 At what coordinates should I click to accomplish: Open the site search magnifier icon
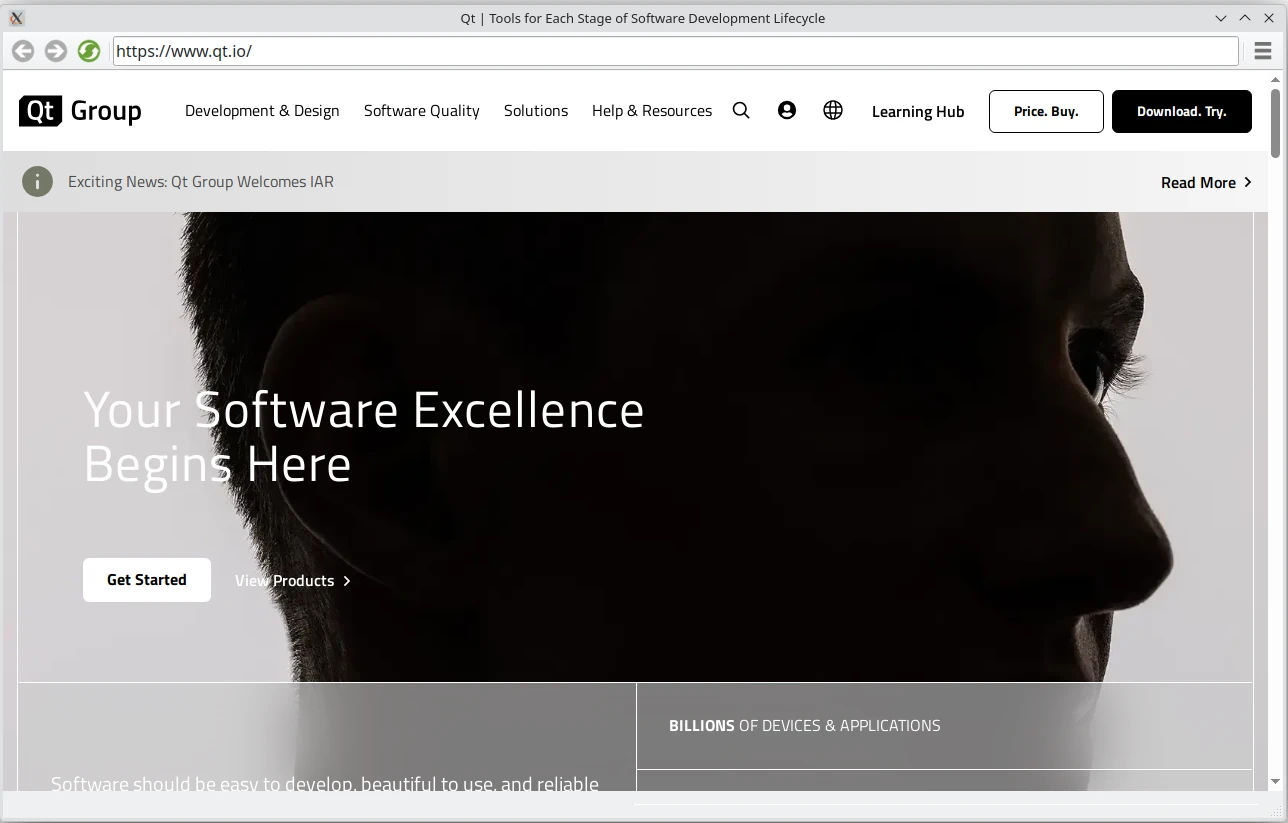click(x=741, y=111)
